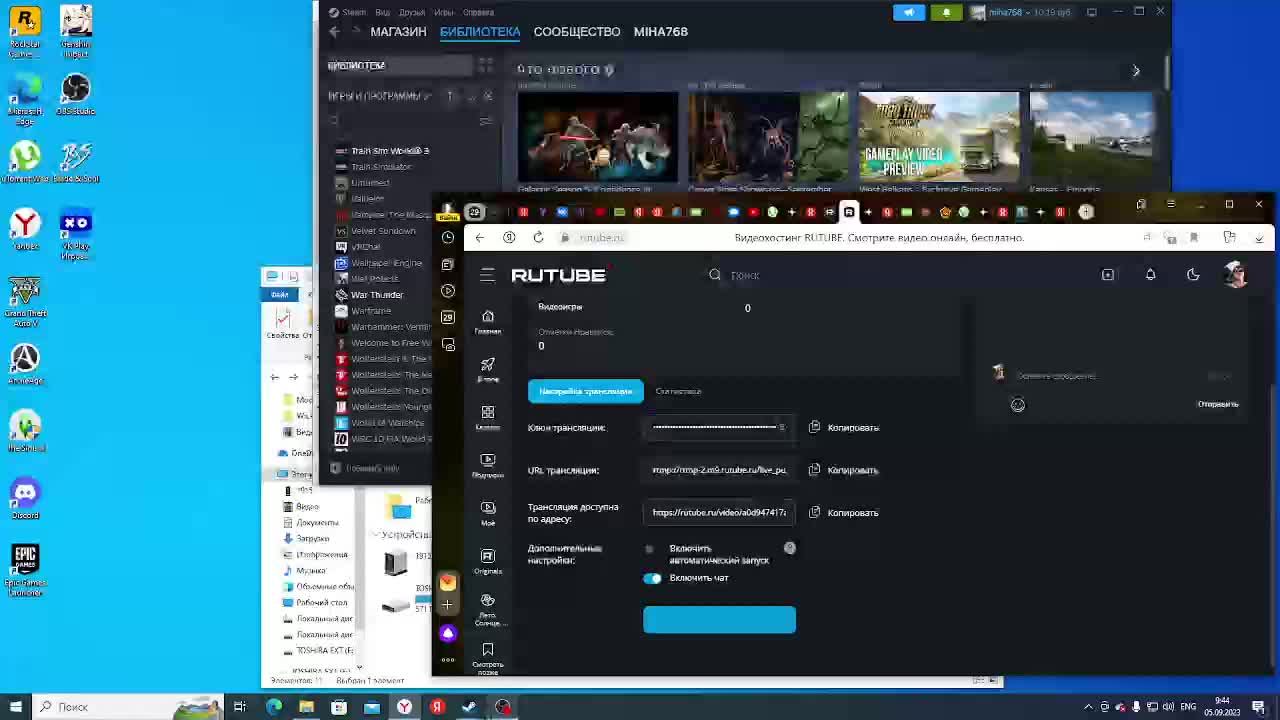Go back in the Yandex browser

click(480, 237)
